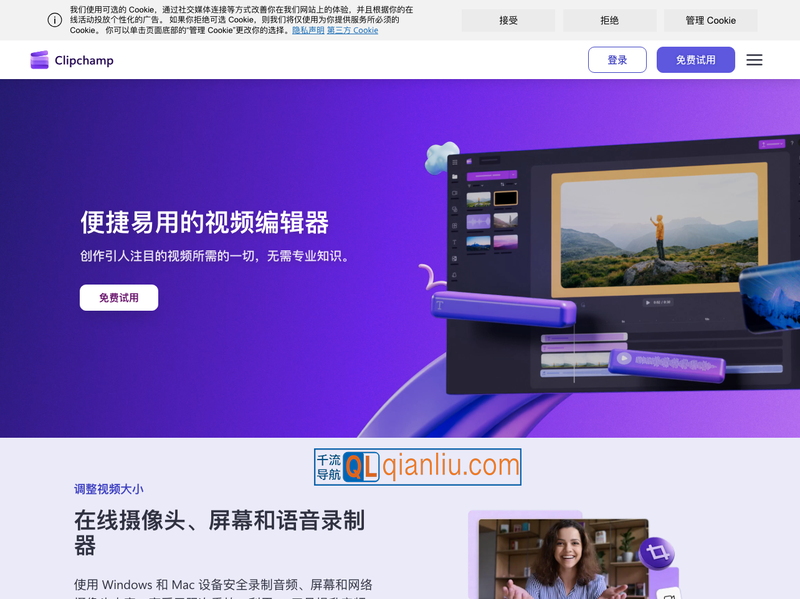800x599 pixels.
Task: Click the crop icon beside the webcam recorder image
Action: tap(657, 551)
